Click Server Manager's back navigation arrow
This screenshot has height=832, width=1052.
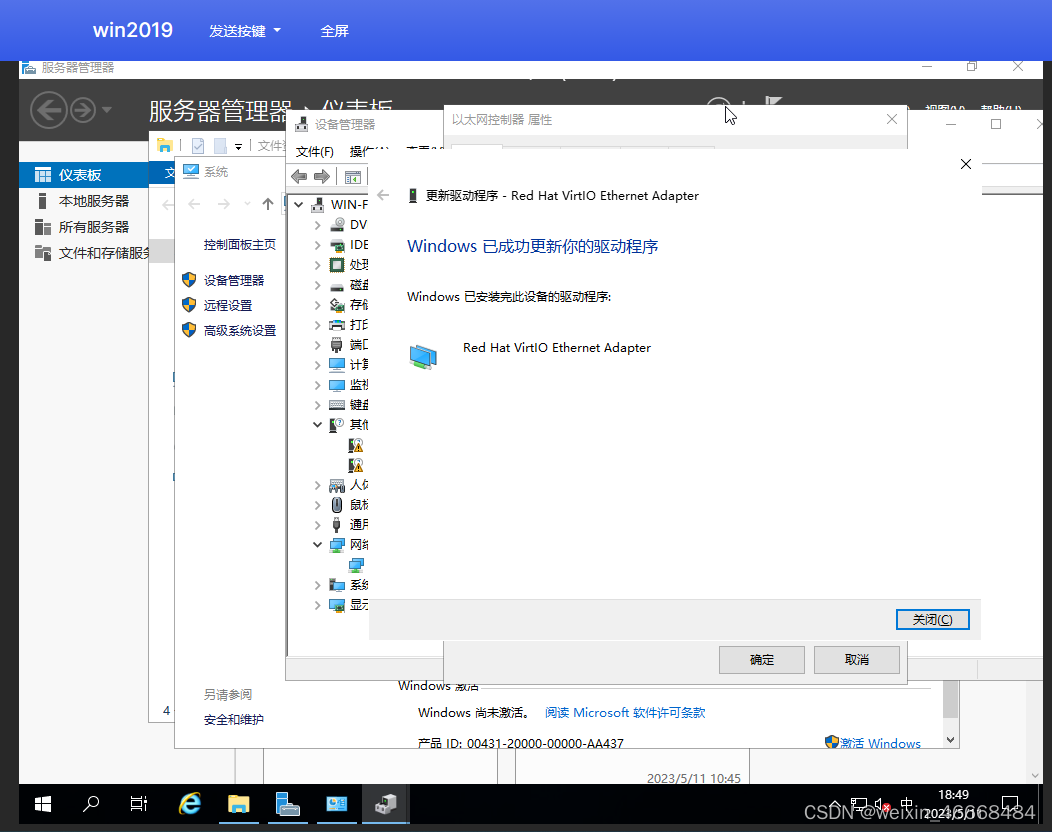pyautogui.click(x=49, y=109)
